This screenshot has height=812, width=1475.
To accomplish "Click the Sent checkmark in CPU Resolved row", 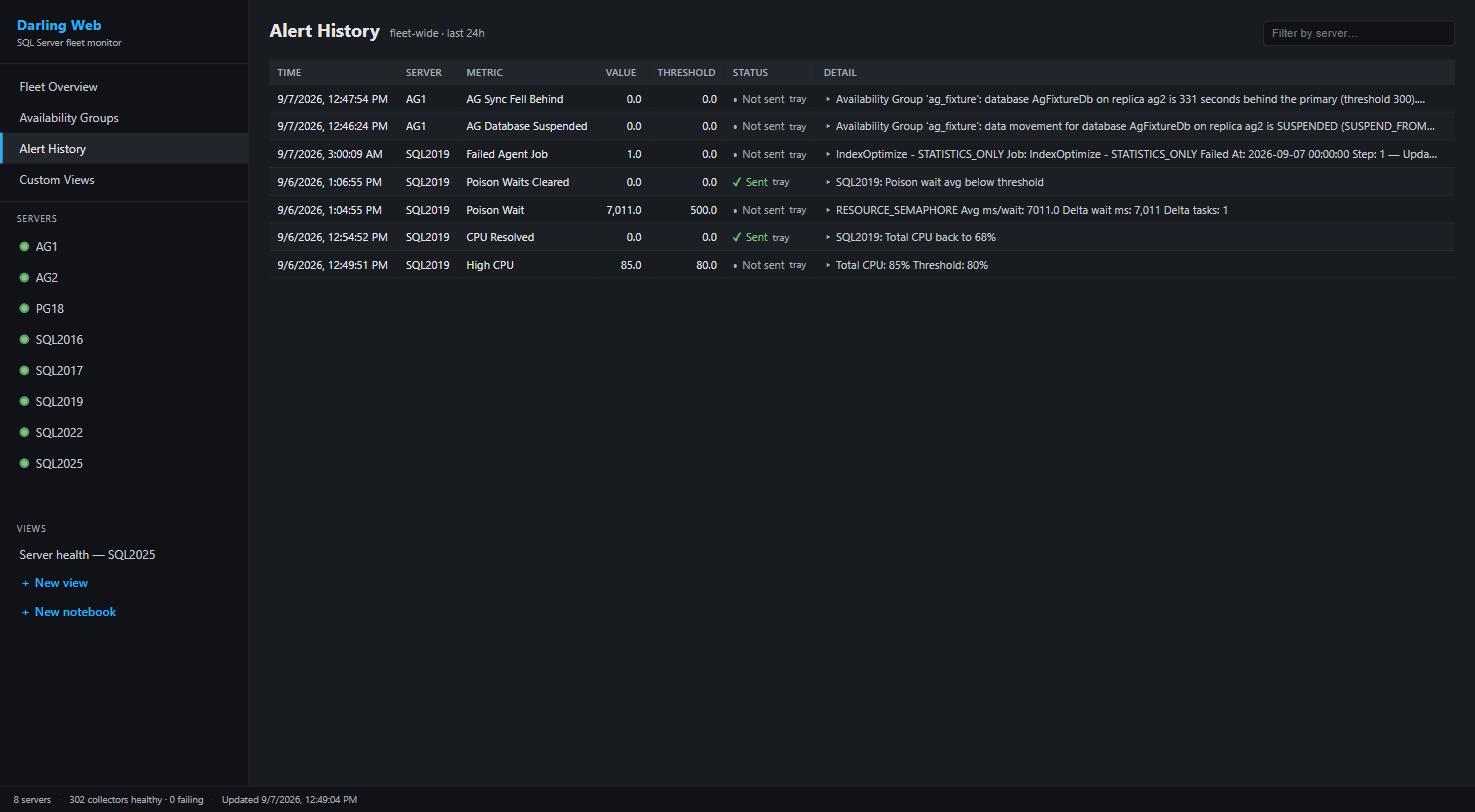I will click(x=737, y=237).
